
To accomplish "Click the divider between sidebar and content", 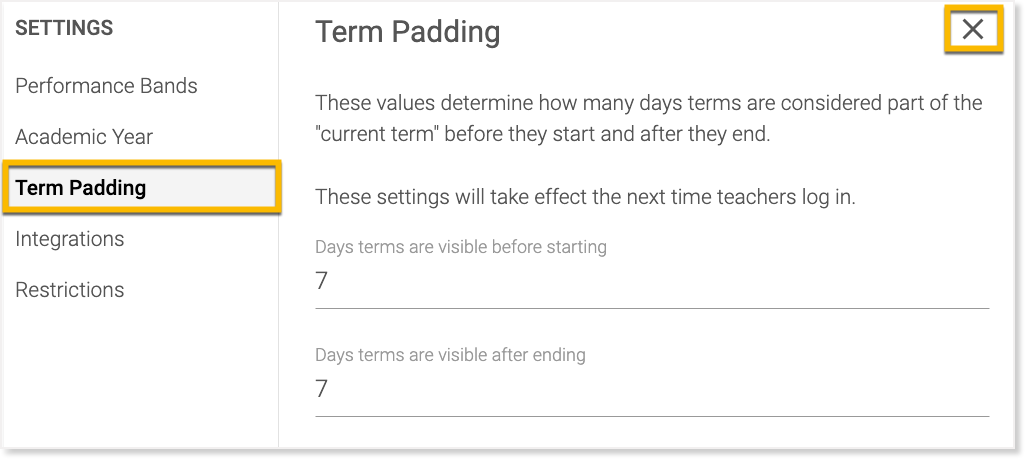I will [x=278, y=330].
